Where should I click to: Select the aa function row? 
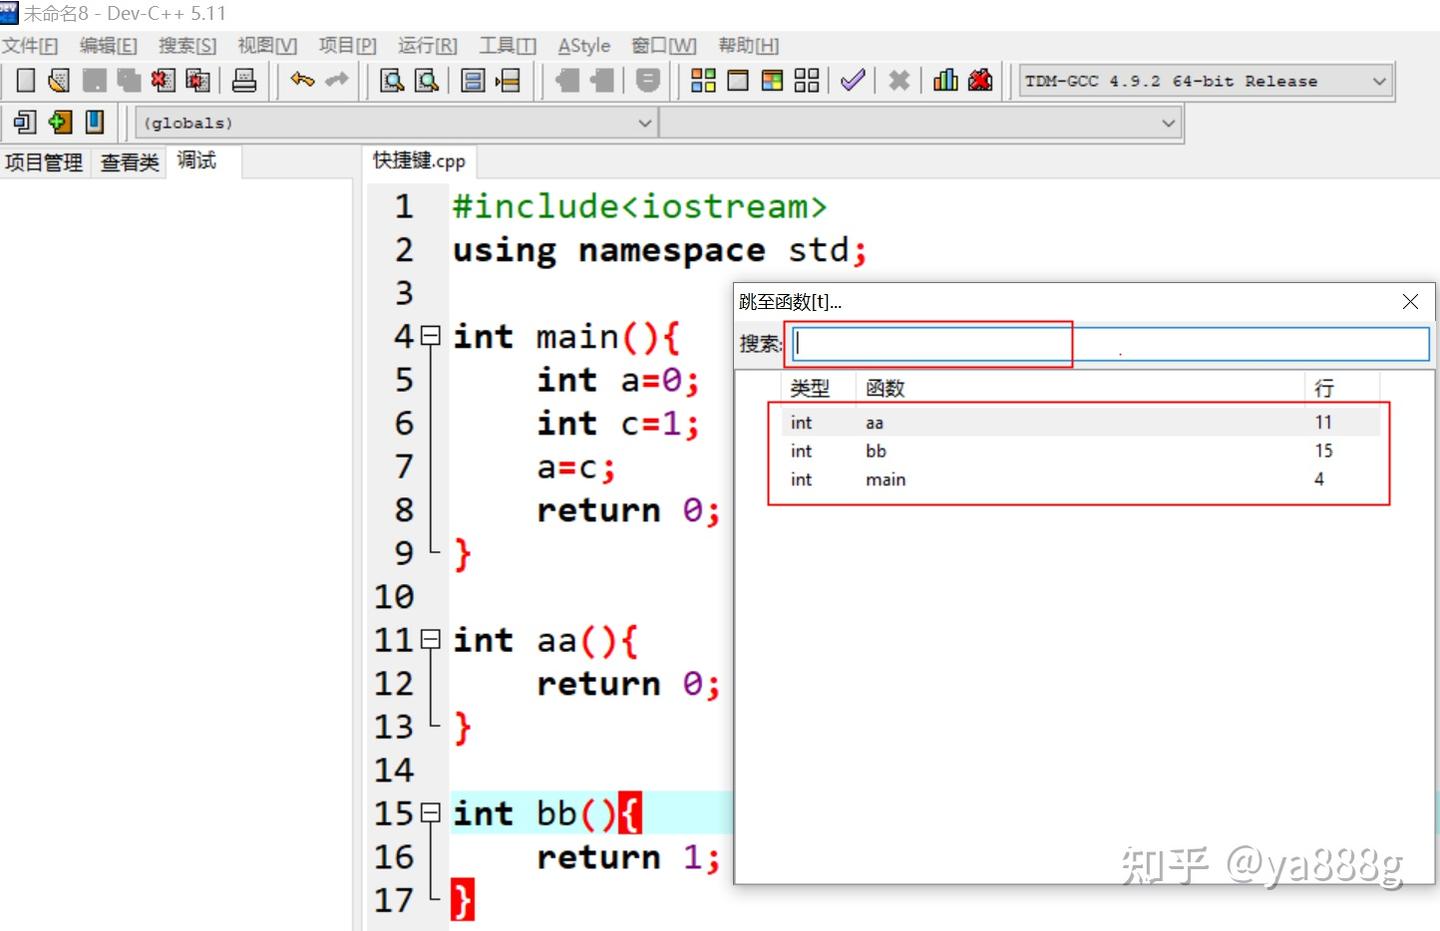(1080, 422)
